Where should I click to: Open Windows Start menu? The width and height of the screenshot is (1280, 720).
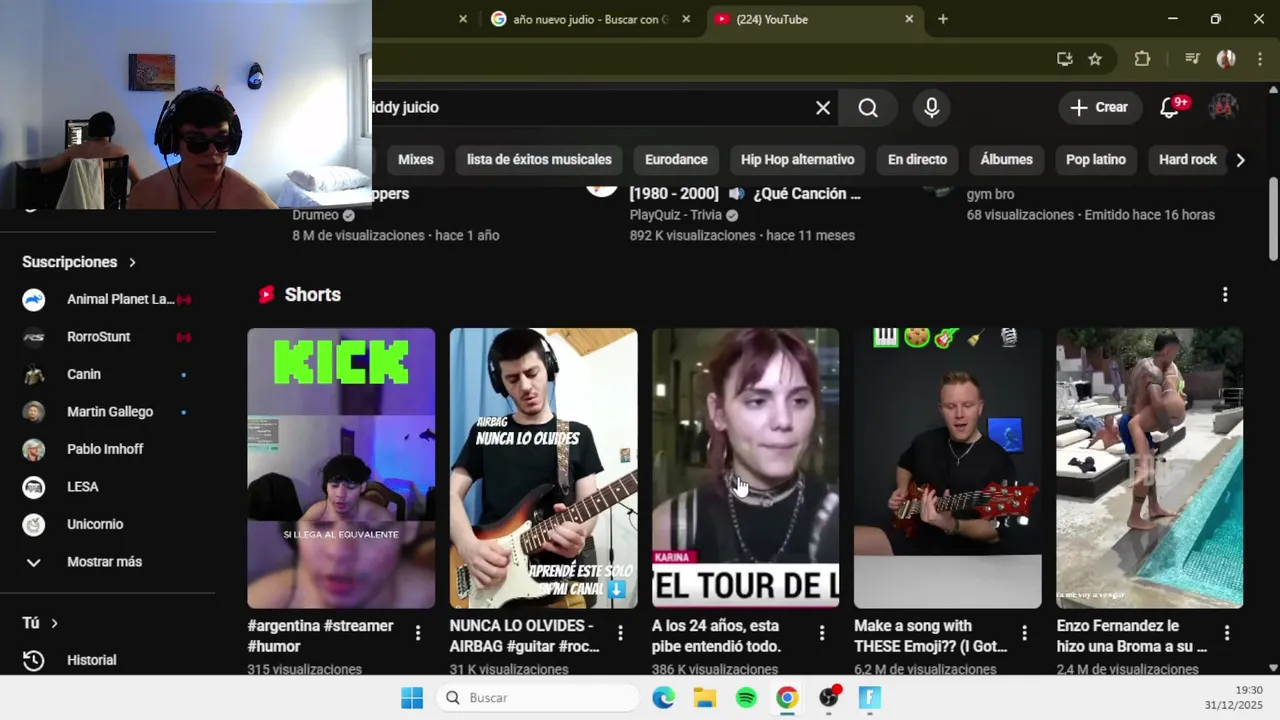click(x=412, y=698)
